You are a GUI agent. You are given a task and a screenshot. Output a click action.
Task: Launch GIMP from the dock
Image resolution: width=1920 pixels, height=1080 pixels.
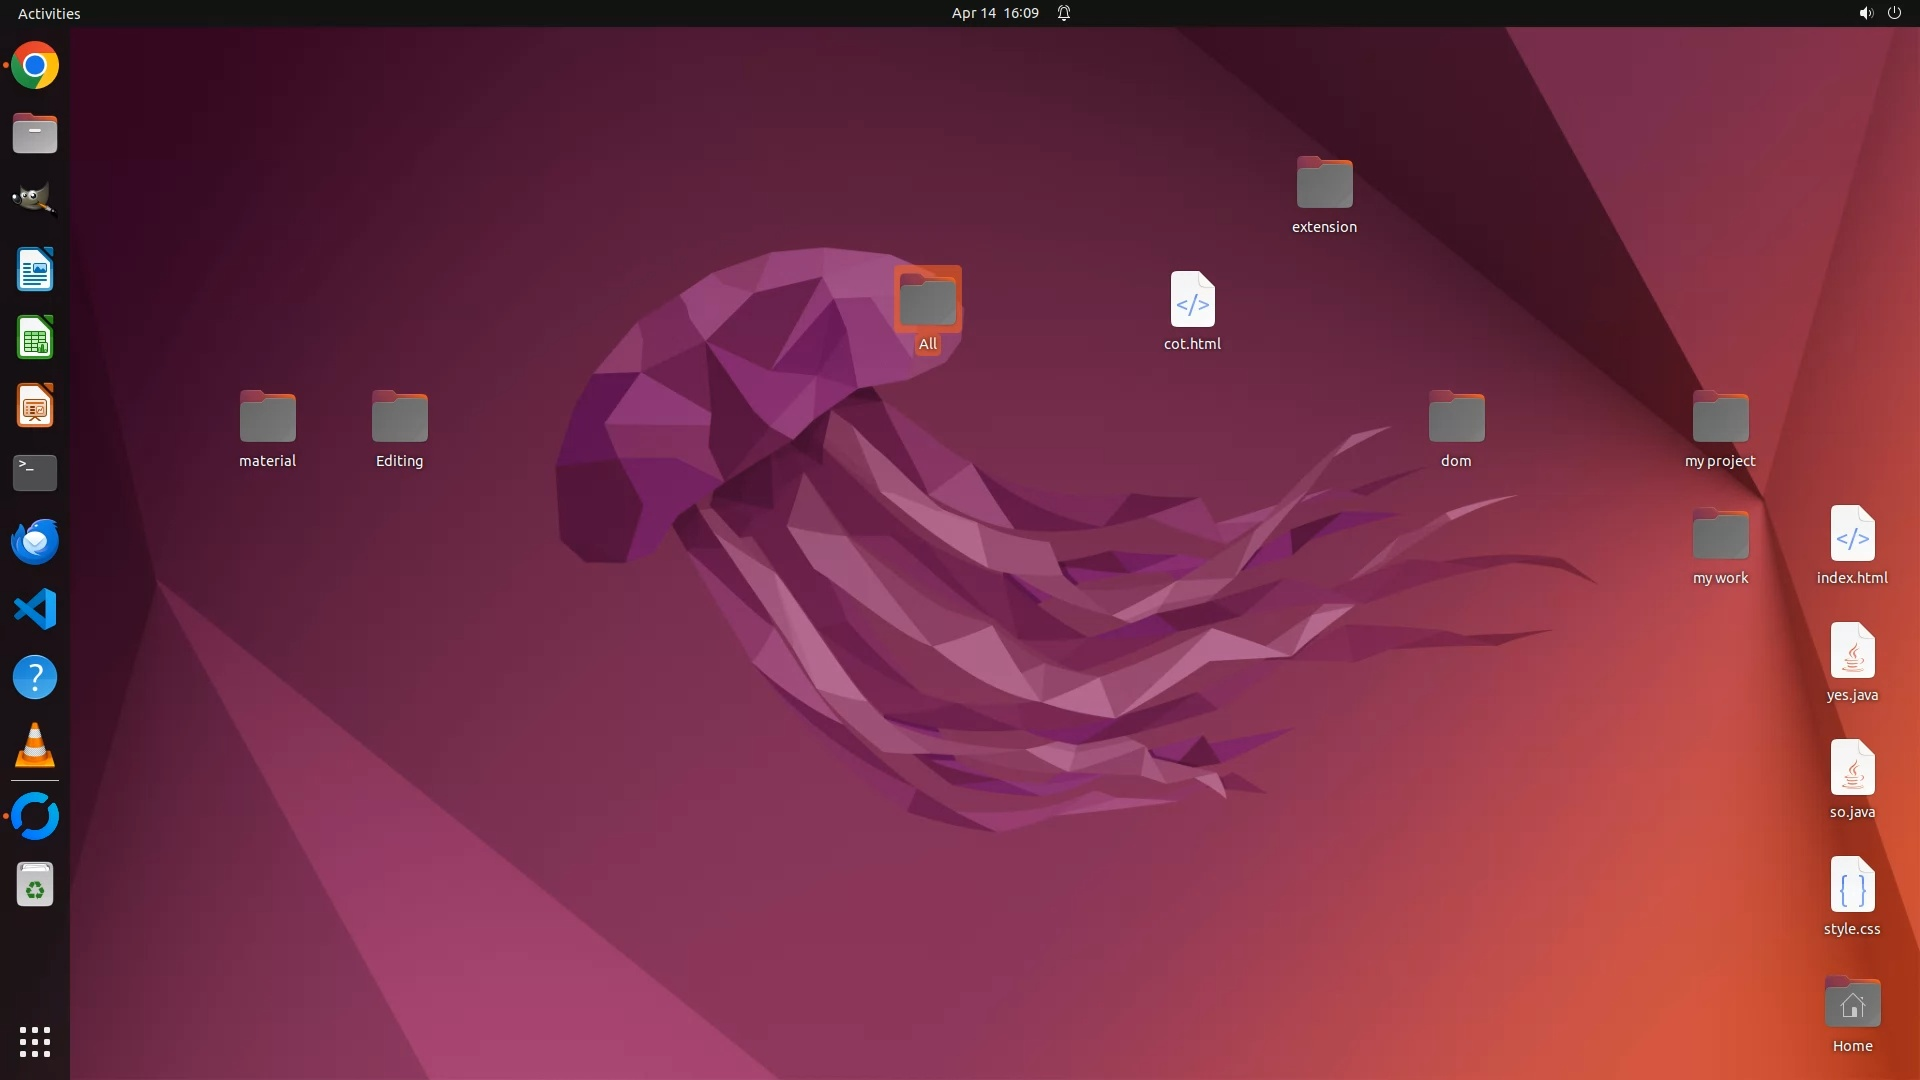coord(35,199)
